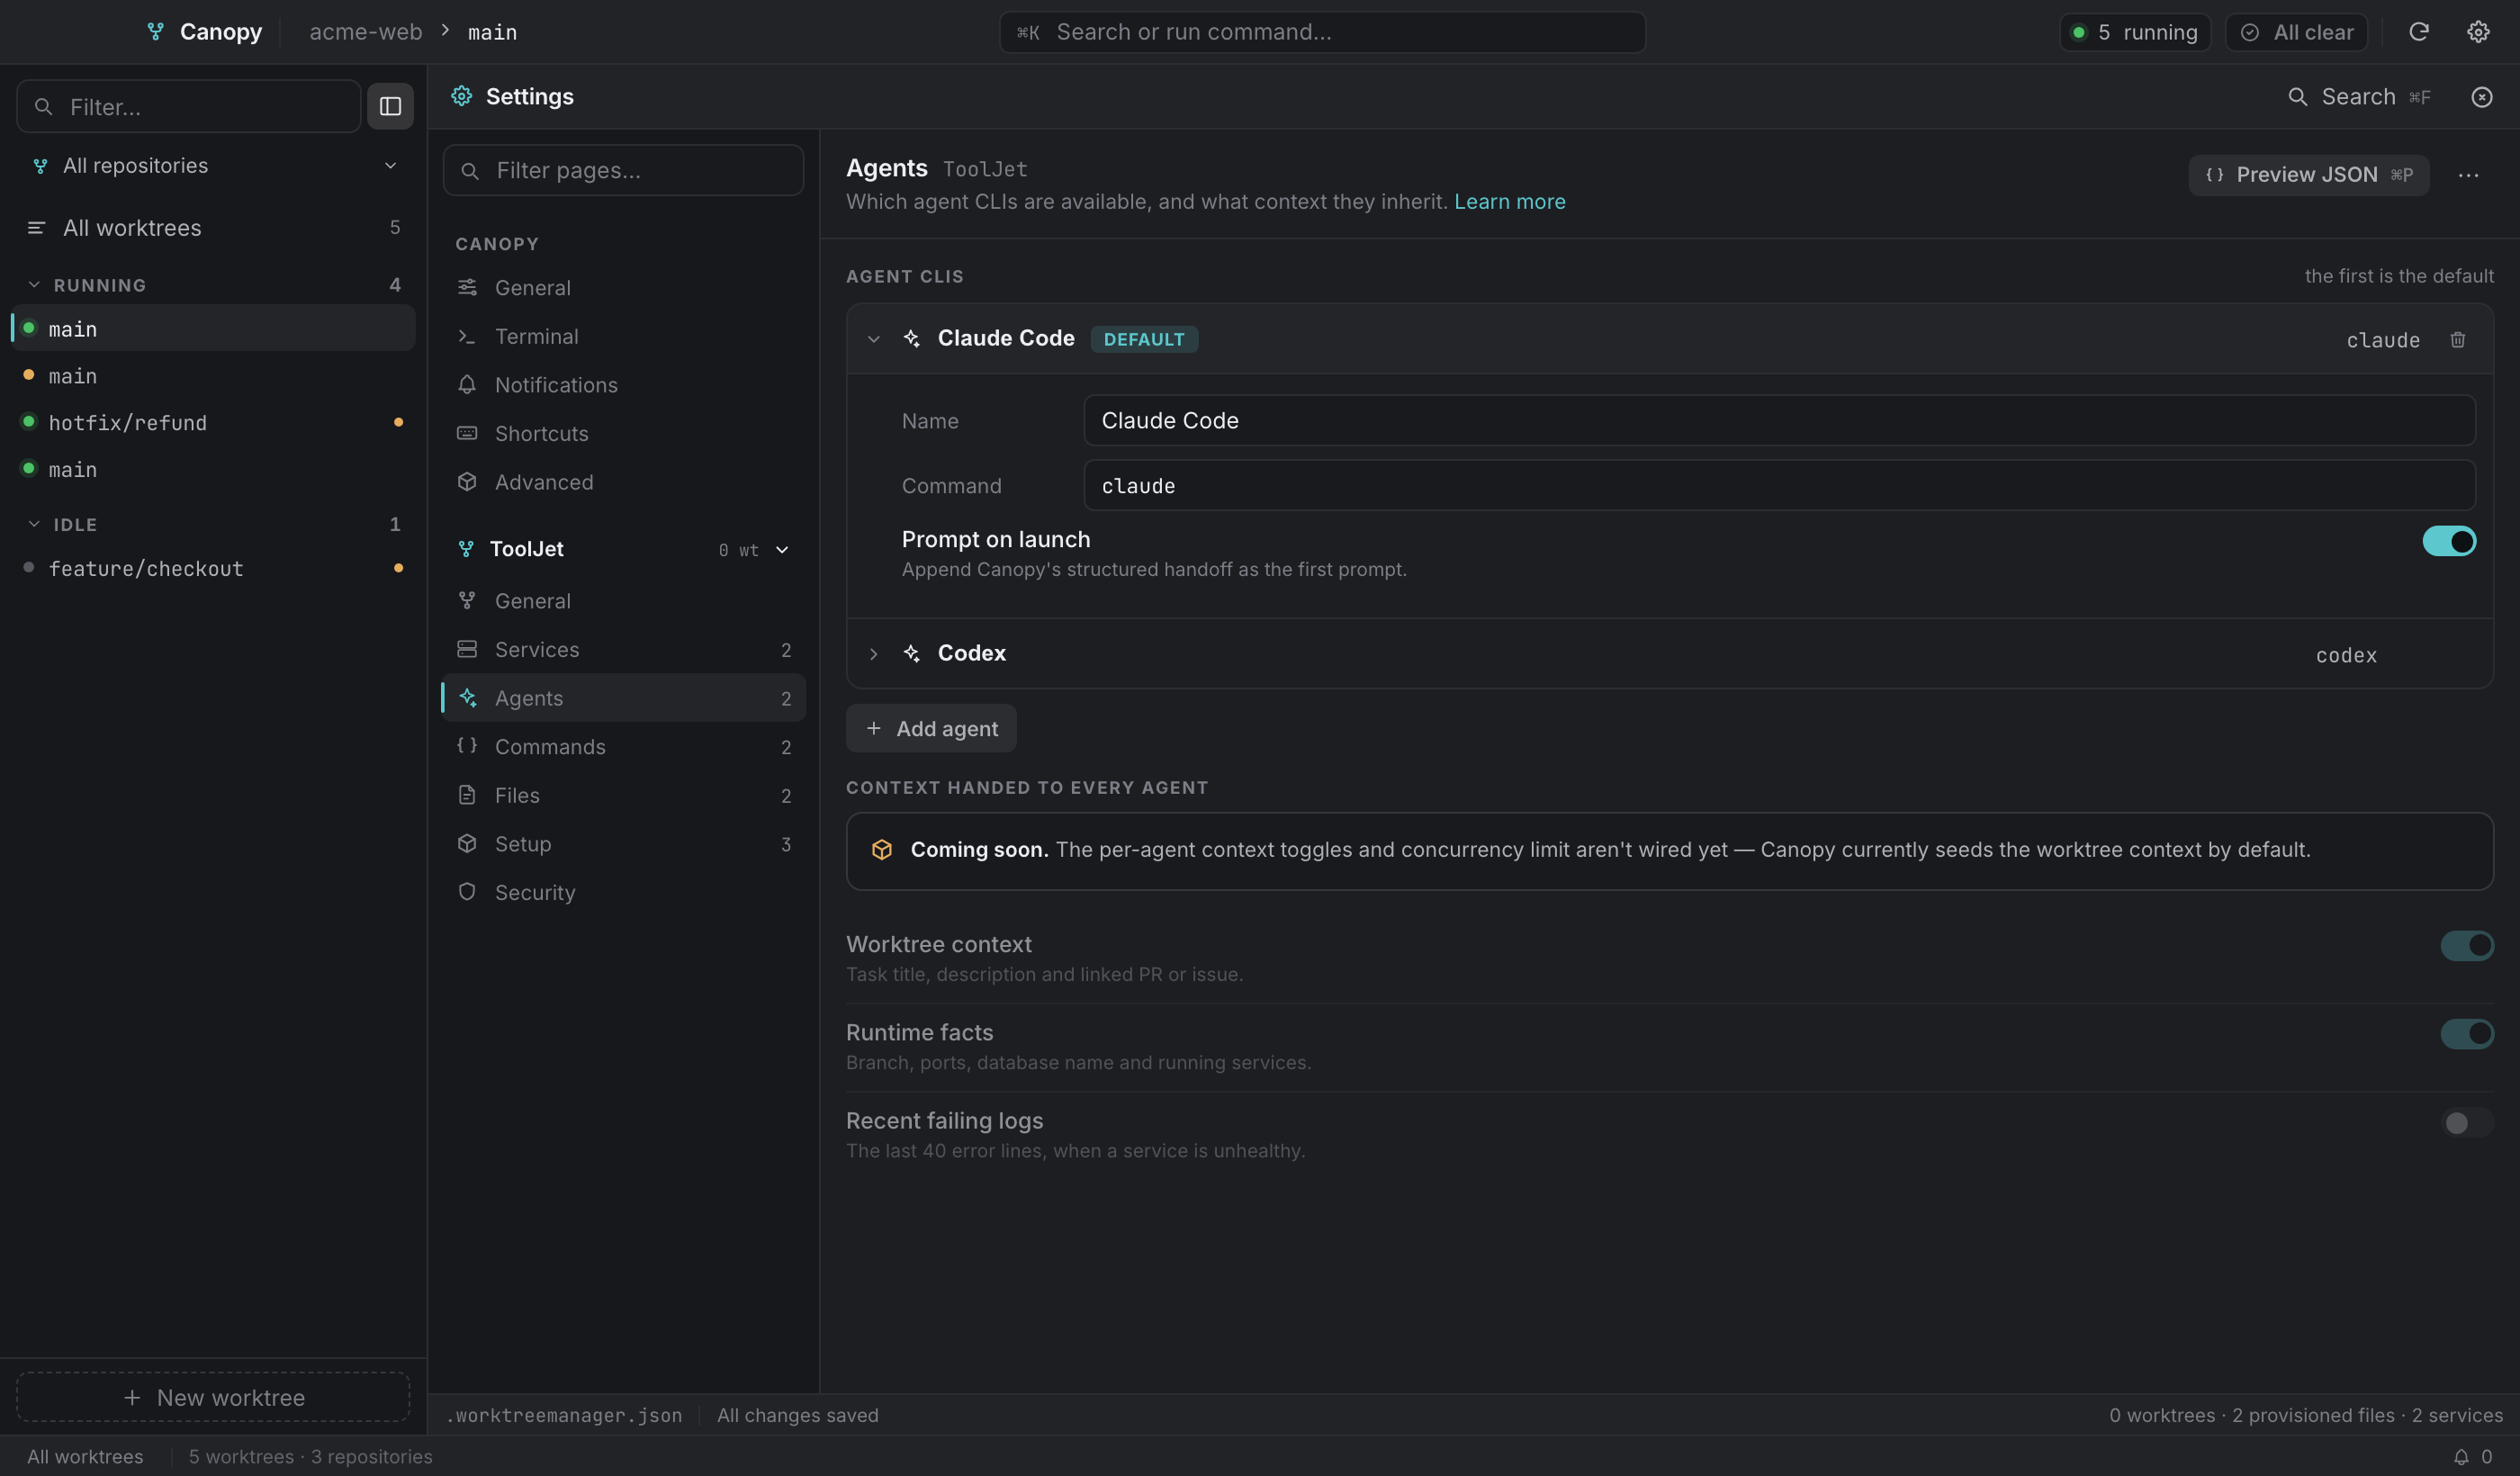Screen dimensions: 2520x1476
Task: Open settings via the top-right gear icon
Action: 2477,32
